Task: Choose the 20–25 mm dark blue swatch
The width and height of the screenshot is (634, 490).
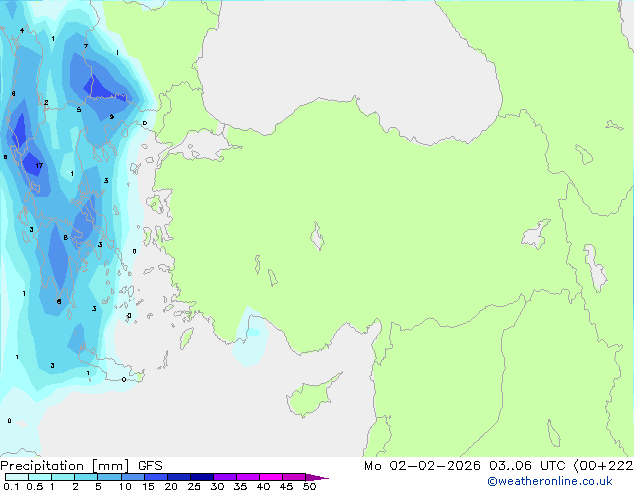Action: tap(179, 477)
